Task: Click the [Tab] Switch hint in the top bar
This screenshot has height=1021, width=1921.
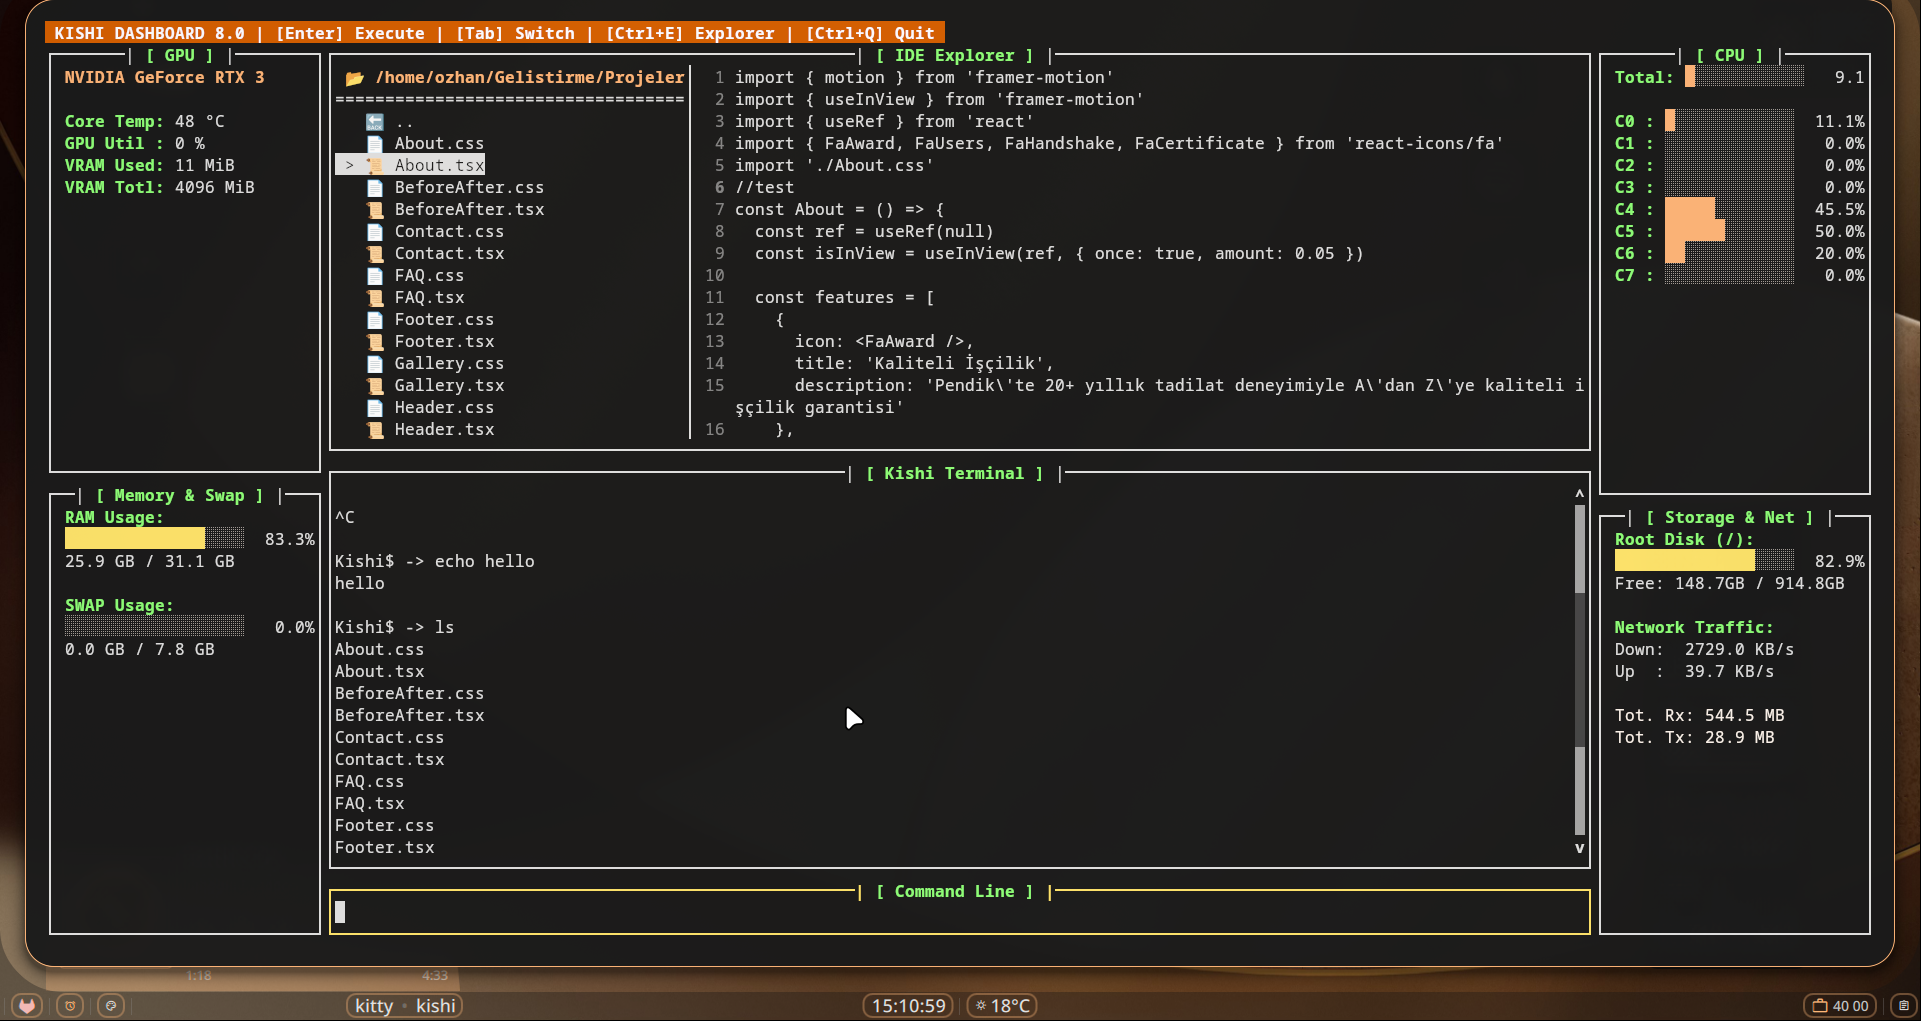Action: (x=515, y=33)
